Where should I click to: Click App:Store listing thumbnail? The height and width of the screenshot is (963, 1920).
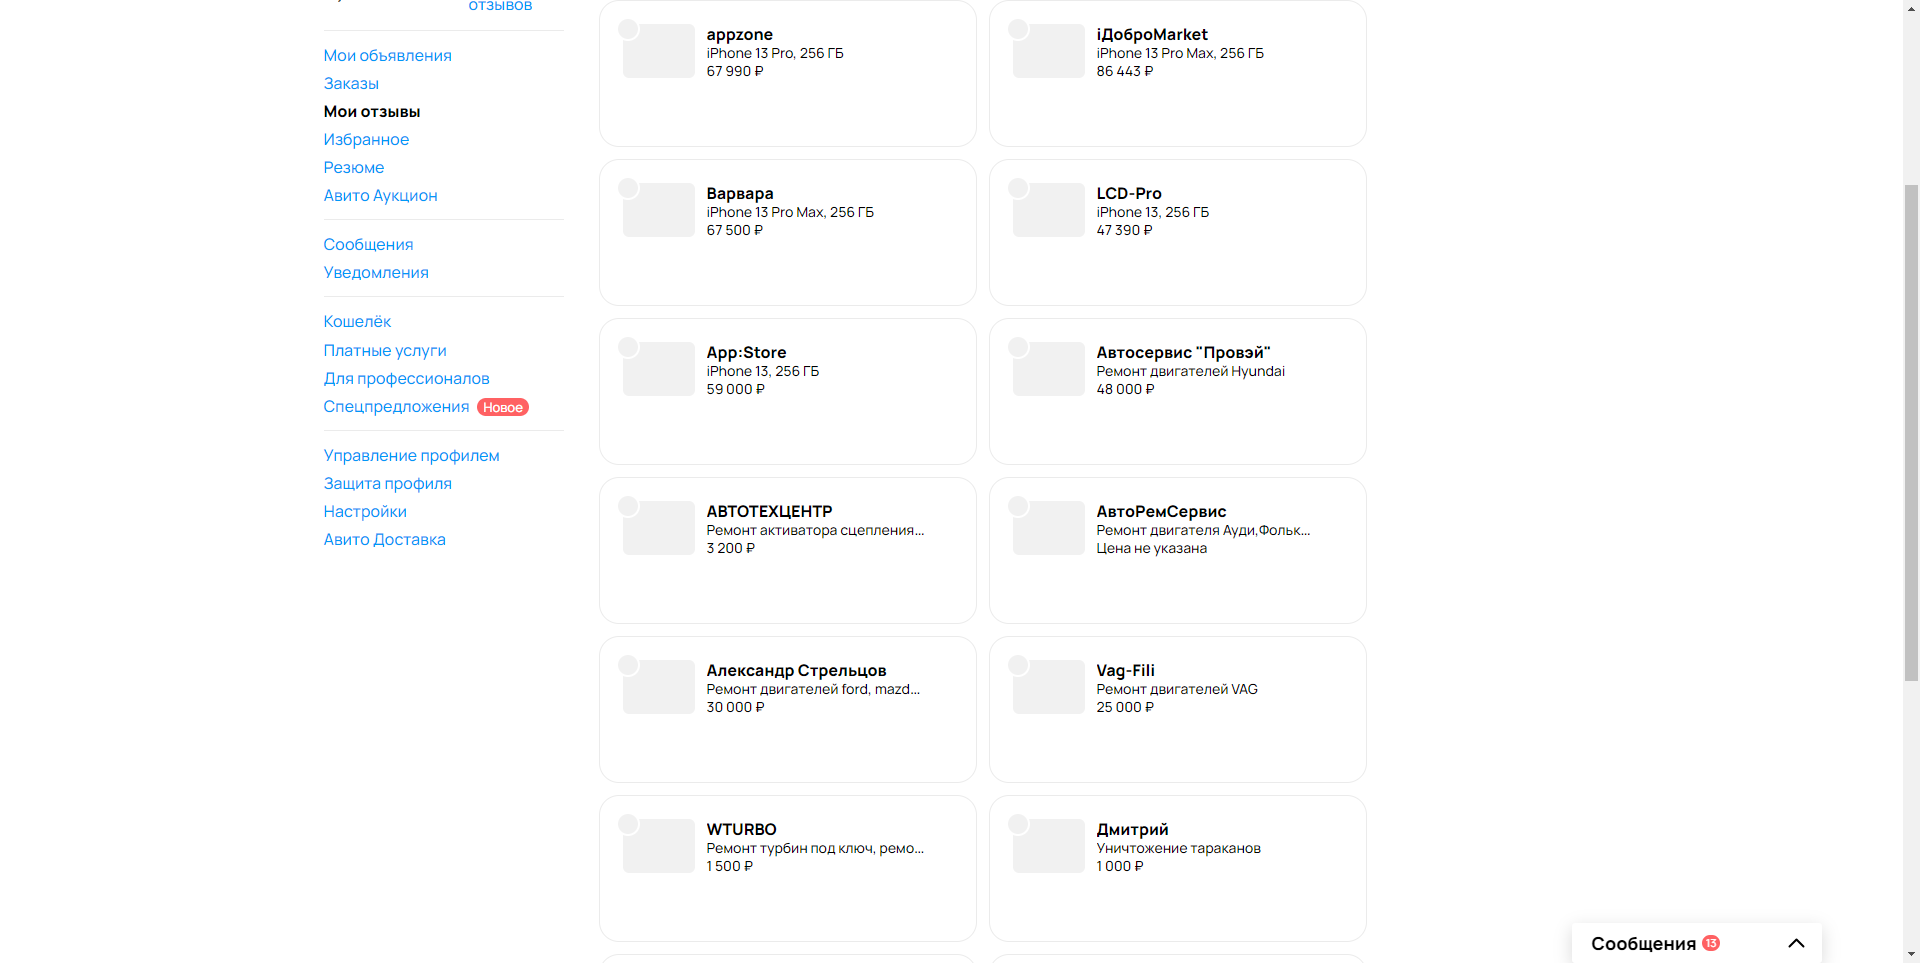point(659,369)
